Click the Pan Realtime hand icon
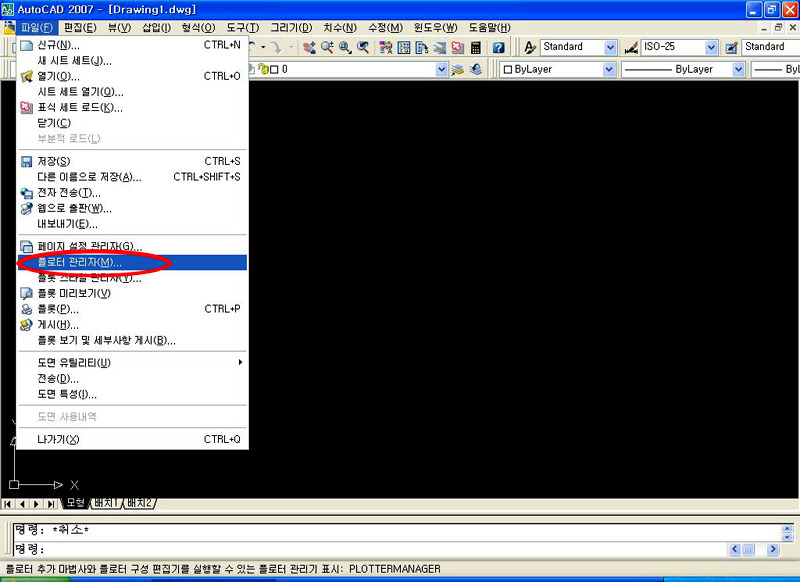 point(309,47)
